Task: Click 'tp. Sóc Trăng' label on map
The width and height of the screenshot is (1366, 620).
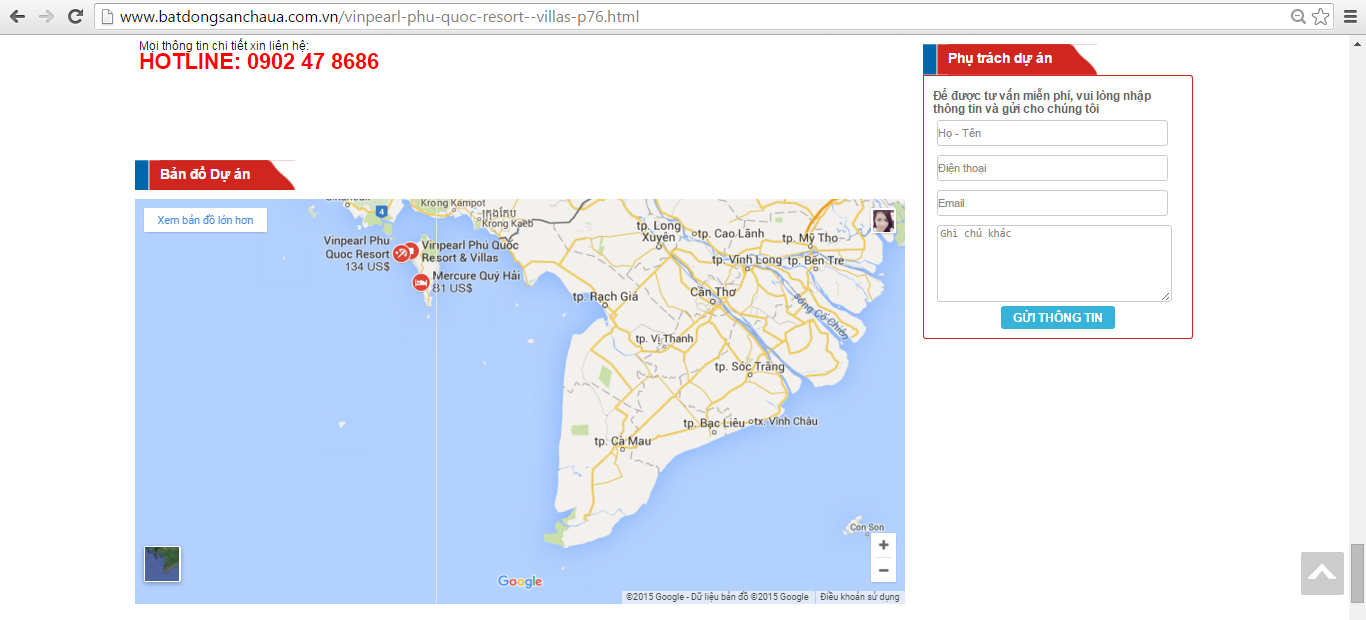Action: click(749, 367)
